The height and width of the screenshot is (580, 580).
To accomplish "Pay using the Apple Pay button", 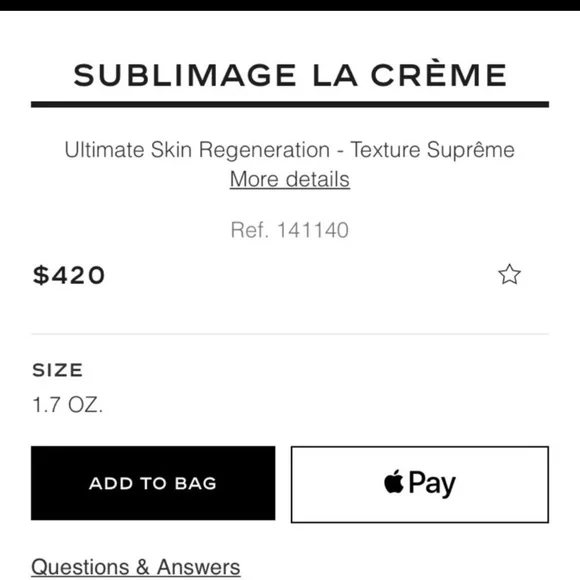I will 420,485.
